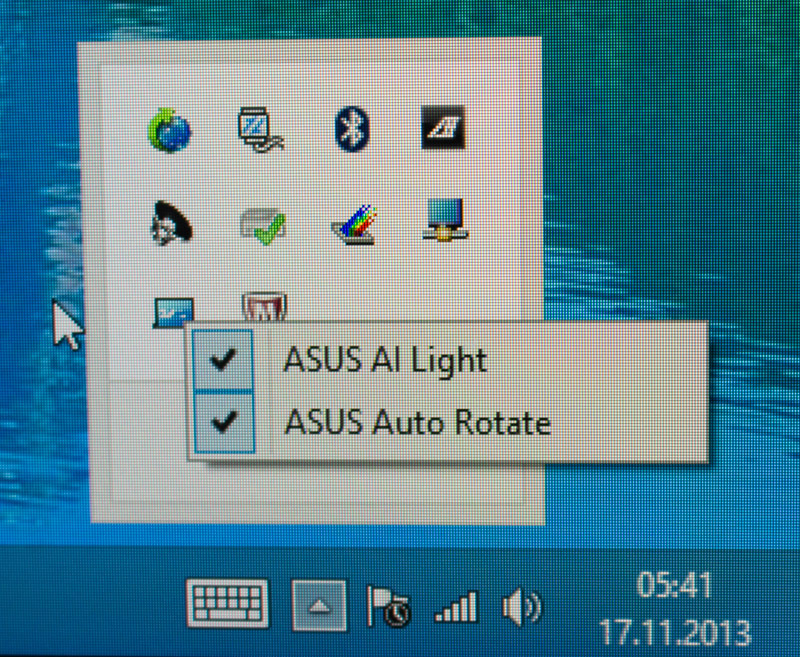Click the clock showing 05:41
The height and width of the screenshot is (657, 800).
(674, 585)
